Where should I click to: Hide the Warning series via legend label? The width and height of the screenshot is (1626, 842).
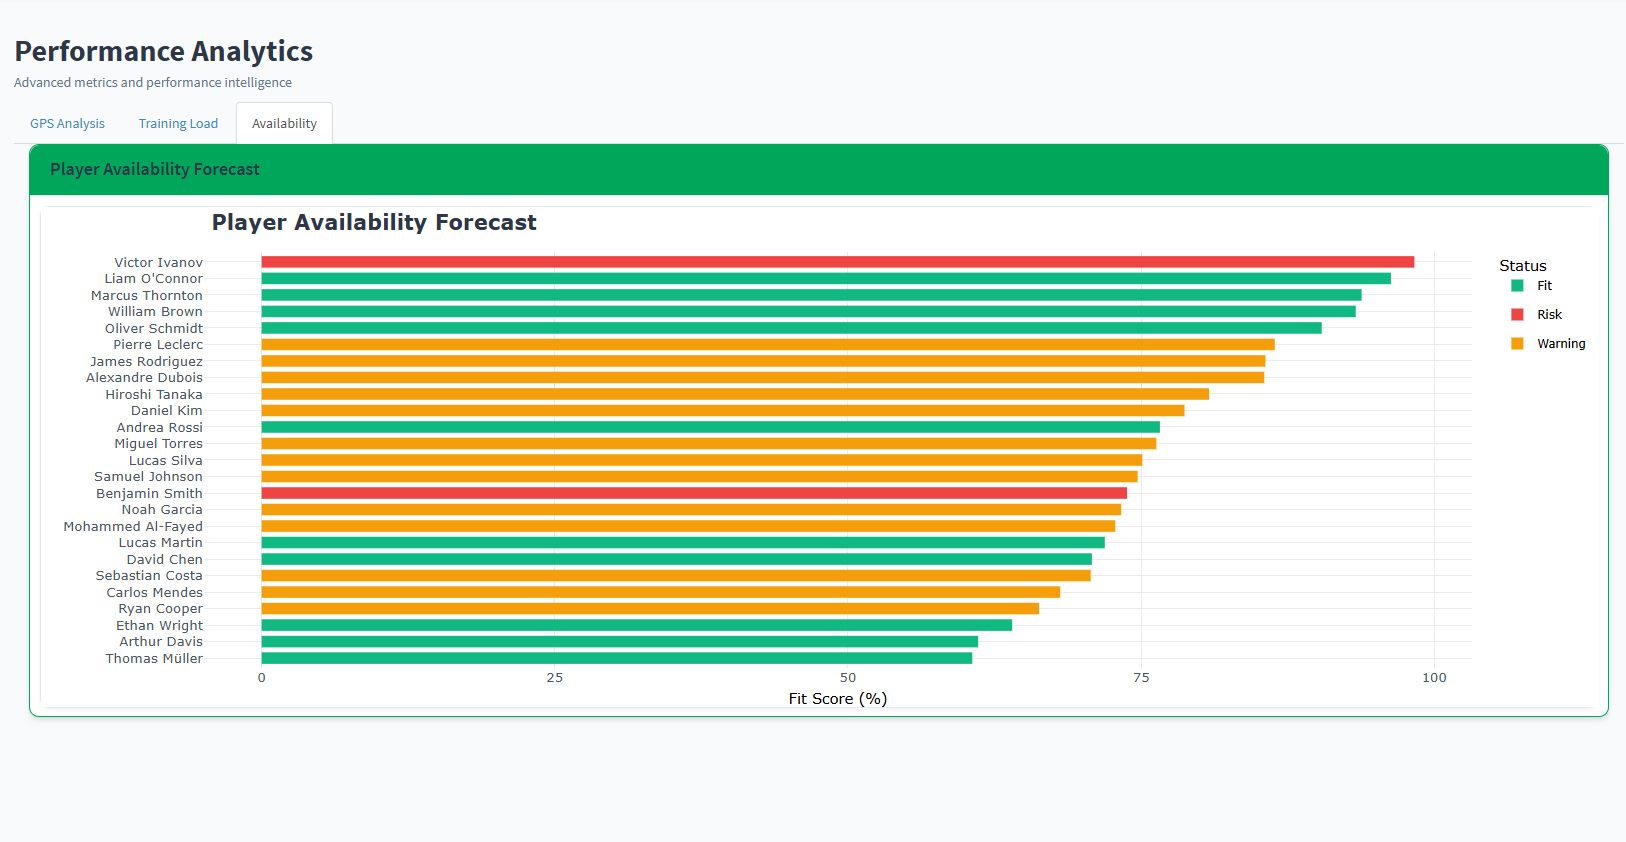point(1560,344)
